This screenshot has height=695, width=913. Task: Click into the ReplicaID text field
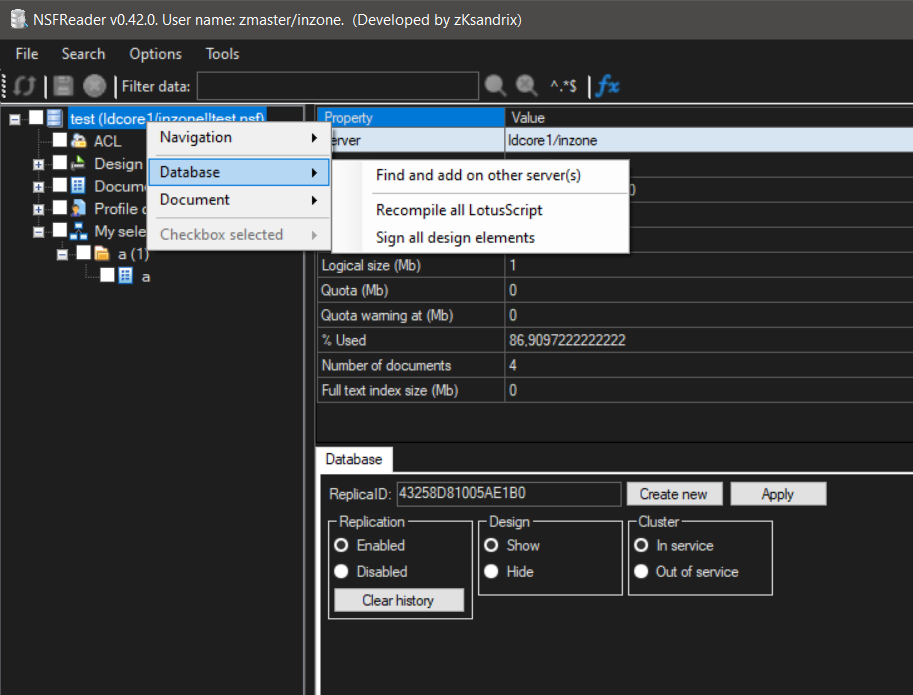coord(509,494)
